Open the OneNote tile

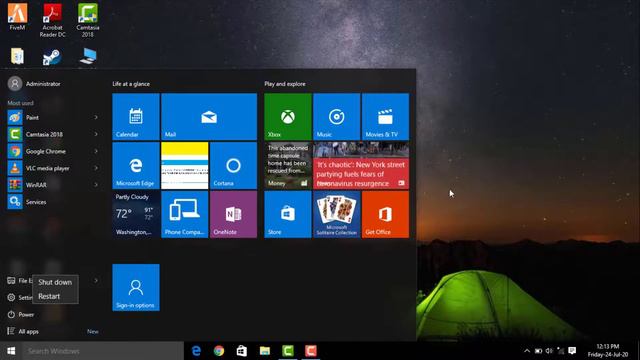click(233, 214)
